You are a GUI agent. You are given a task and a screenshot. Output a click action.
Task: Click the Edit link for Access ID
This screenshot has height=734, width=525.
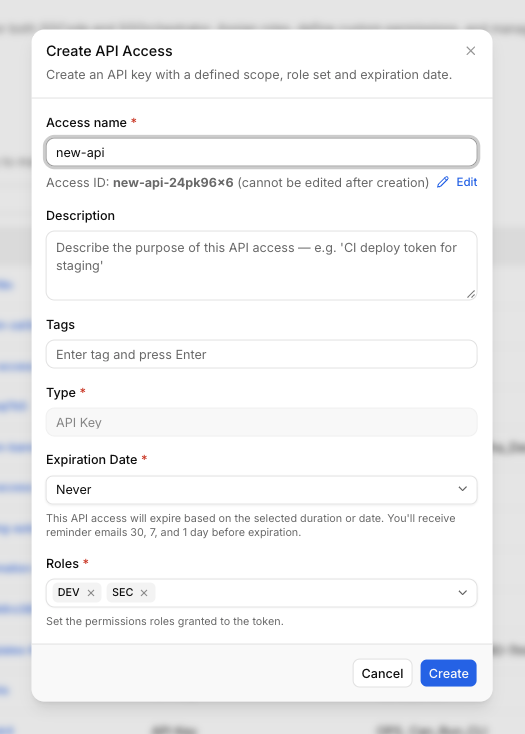tap(467, 182)
